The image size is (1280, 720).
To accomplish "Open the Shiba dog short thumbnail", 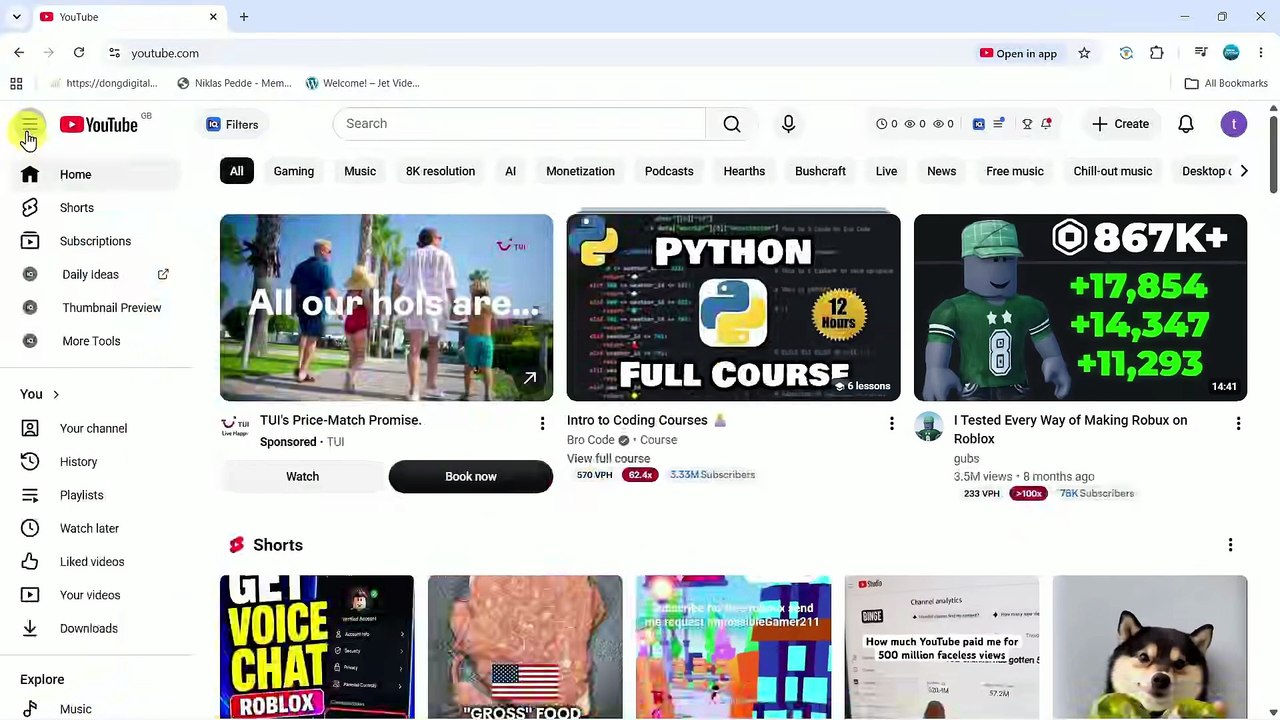I will click(x=1150, y=647).
